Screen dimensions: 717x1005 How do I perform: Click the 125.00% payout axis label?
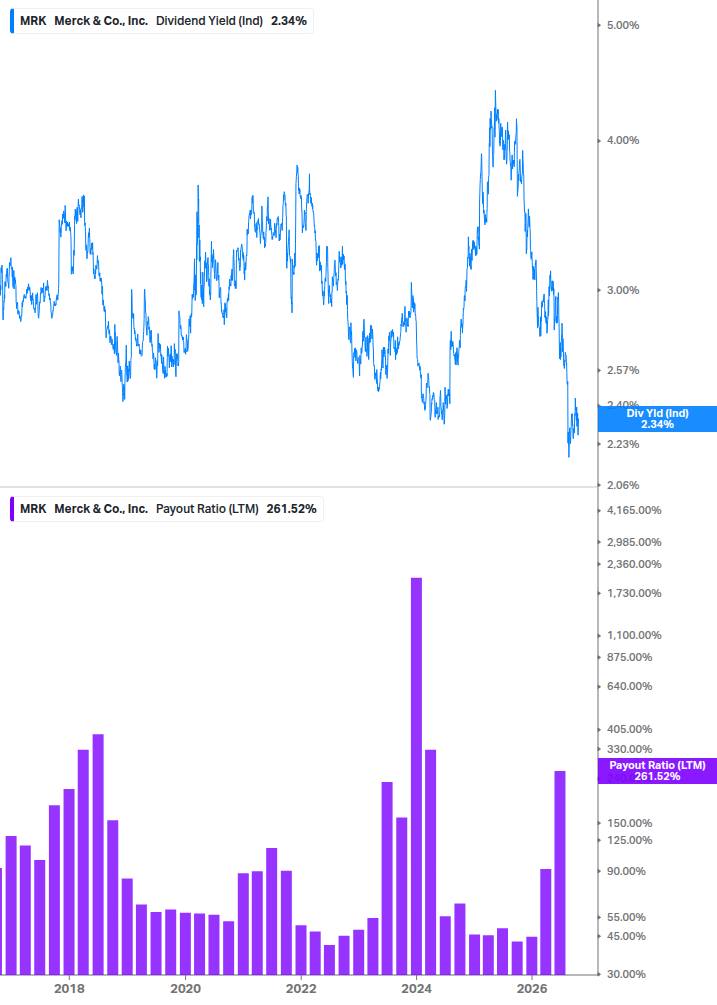click(x=629, y=840)
